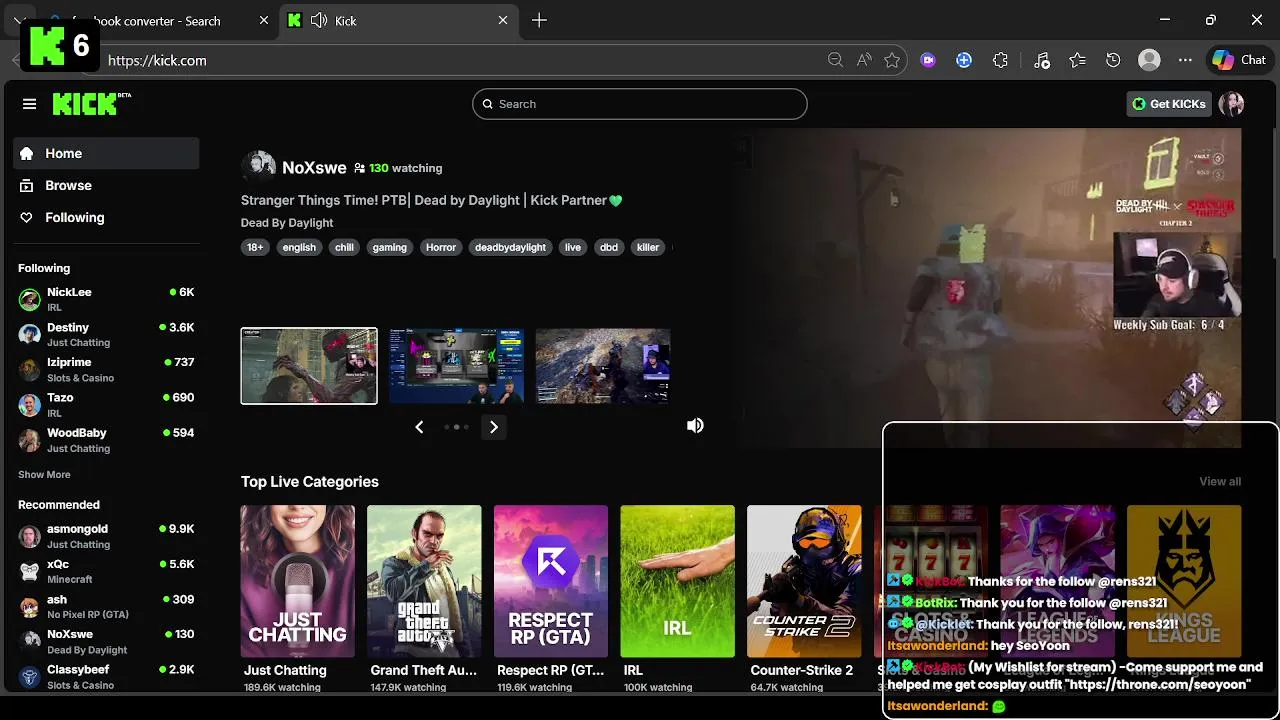1280x720 pixels.
Task: Close the Kick browser tab
Action: click(x=503, y=20)
